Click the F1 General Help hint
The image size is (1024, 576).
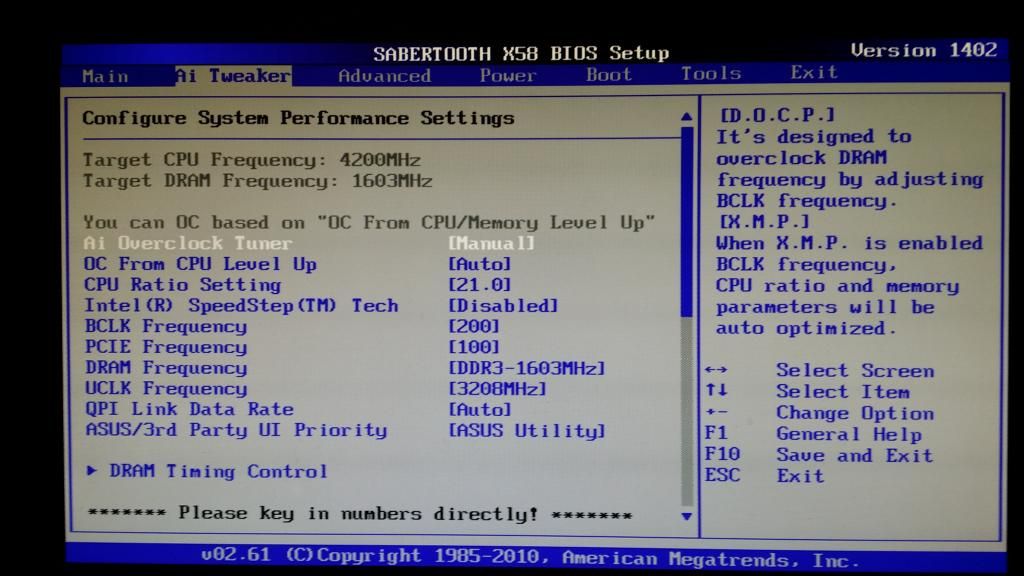pos(813,434)
